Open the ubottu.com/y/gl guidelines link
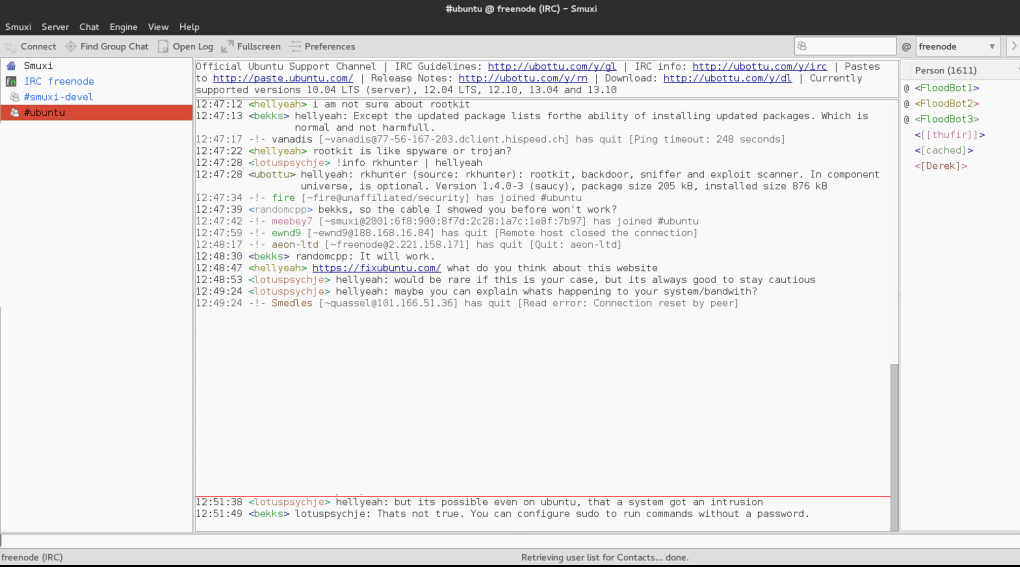This screenshot has width=1020, height=567. pyautogui.click(x=552, y=66)
